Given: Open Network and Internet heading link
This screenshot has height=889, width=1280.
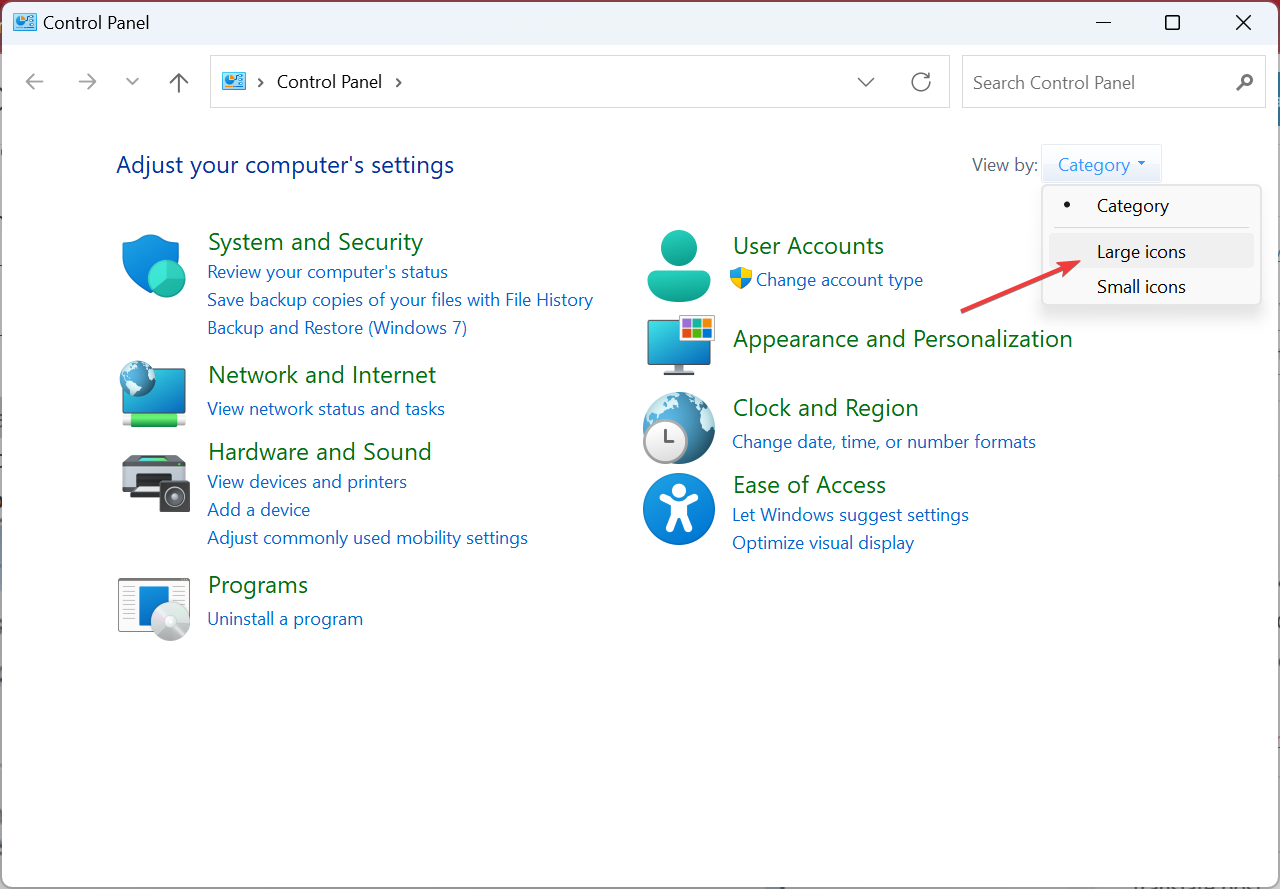Looking at the screenshot, I should pyautogui.click(x=322, y=375).
